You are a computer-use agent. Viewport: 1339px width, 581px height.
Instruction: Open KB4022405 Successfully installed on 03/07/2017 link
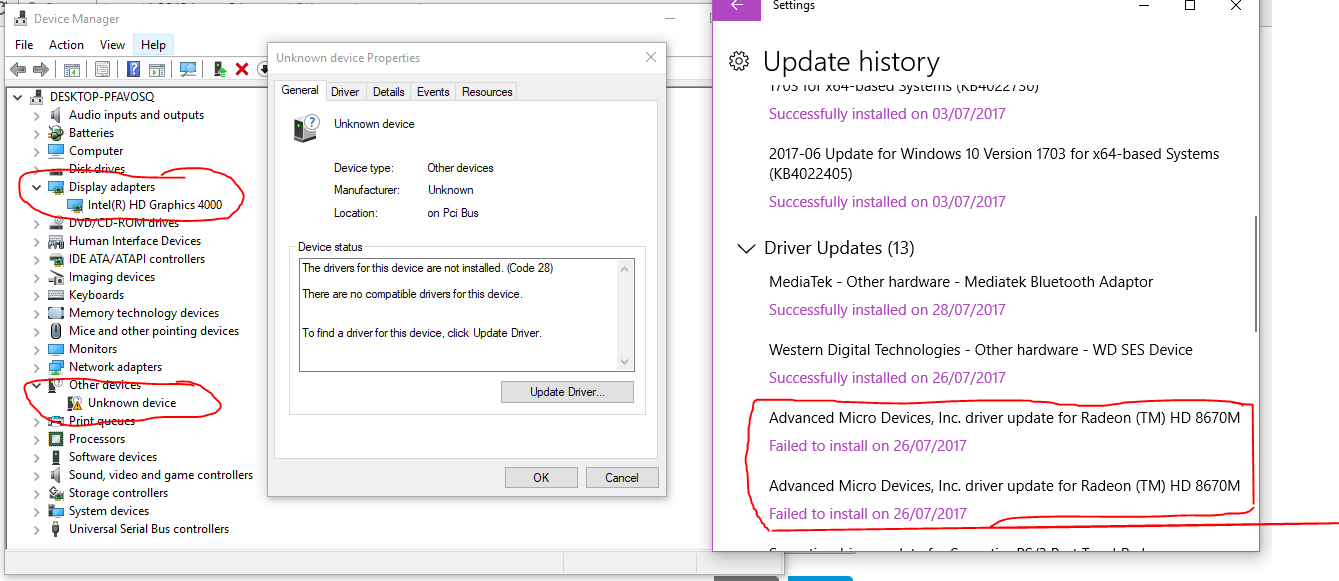click(887, 202)
